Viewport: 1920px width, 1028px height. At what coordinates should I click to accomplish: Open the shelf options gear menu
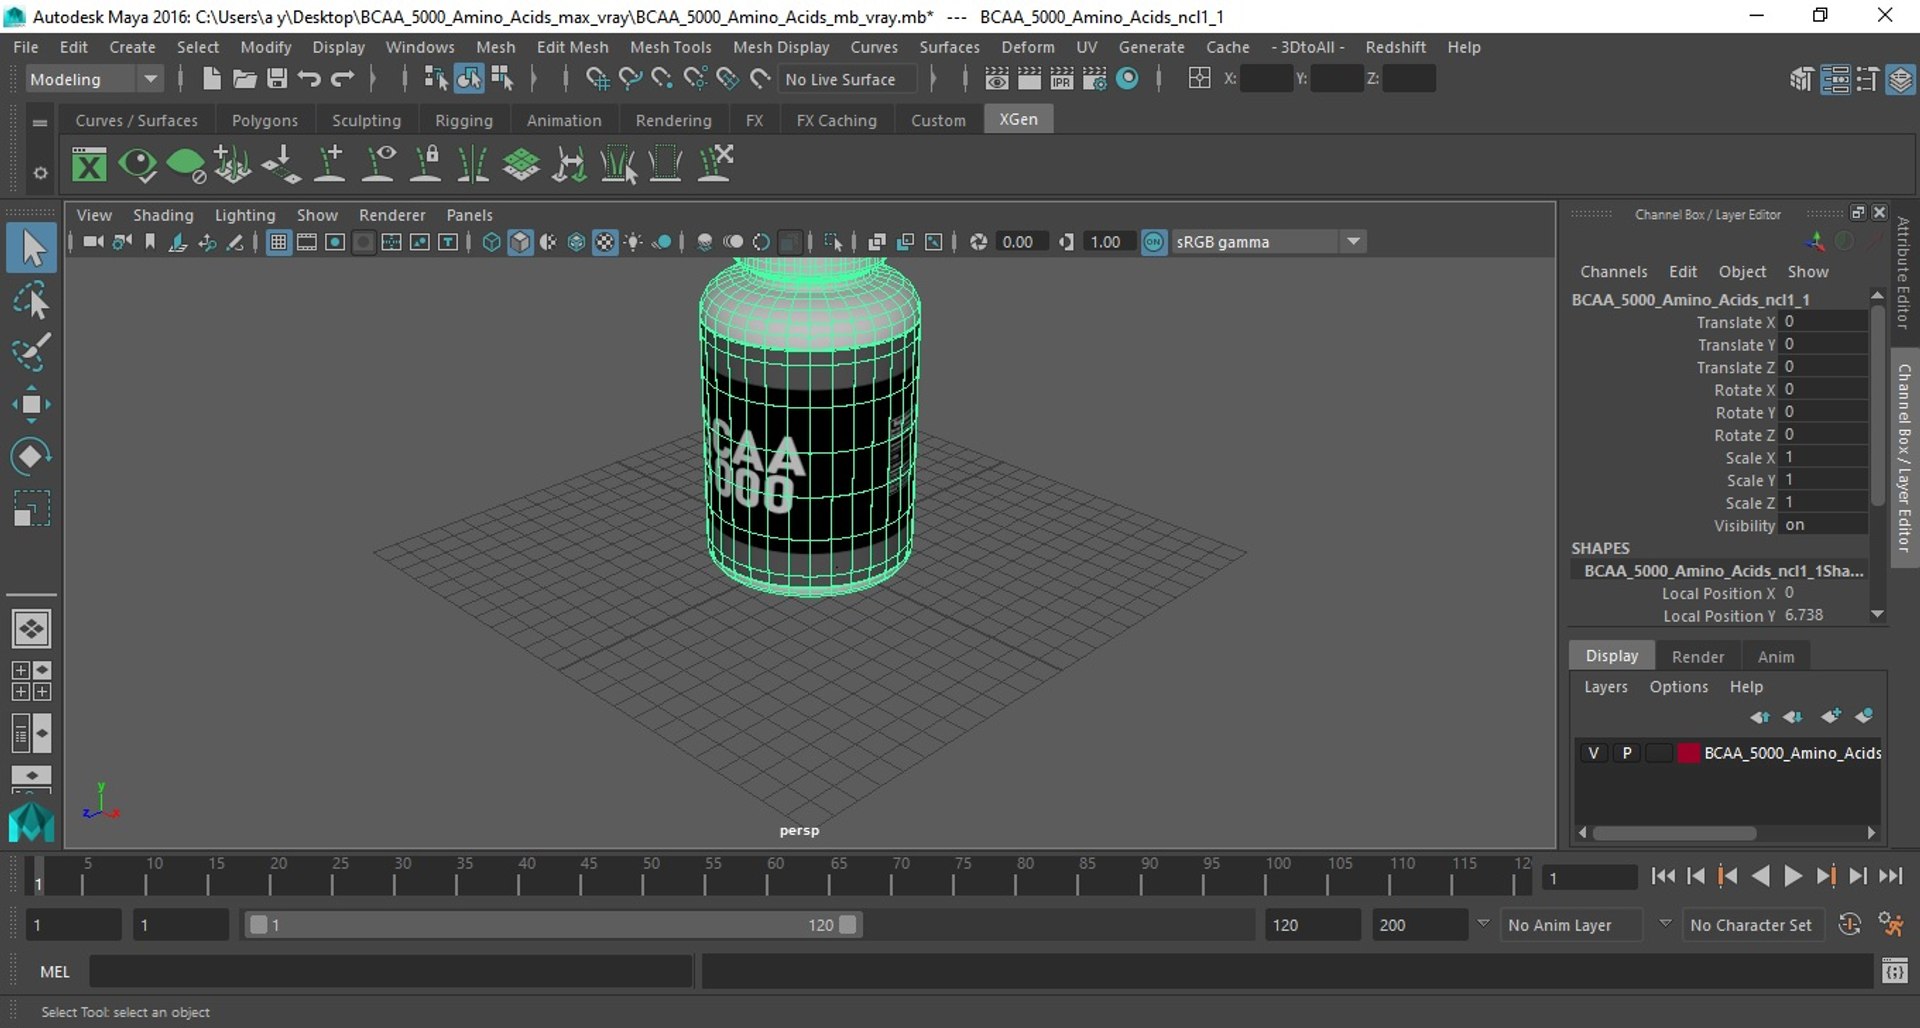click(40, 172)
